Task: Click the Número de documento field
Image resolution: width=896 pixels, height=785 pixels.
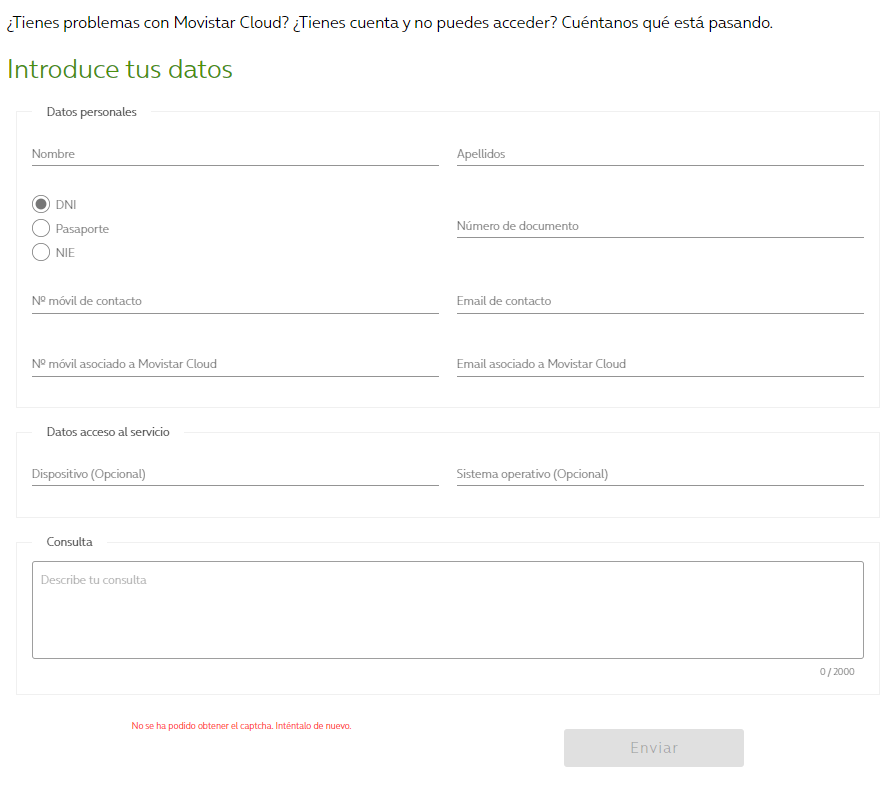Action: tap(660, 226)
